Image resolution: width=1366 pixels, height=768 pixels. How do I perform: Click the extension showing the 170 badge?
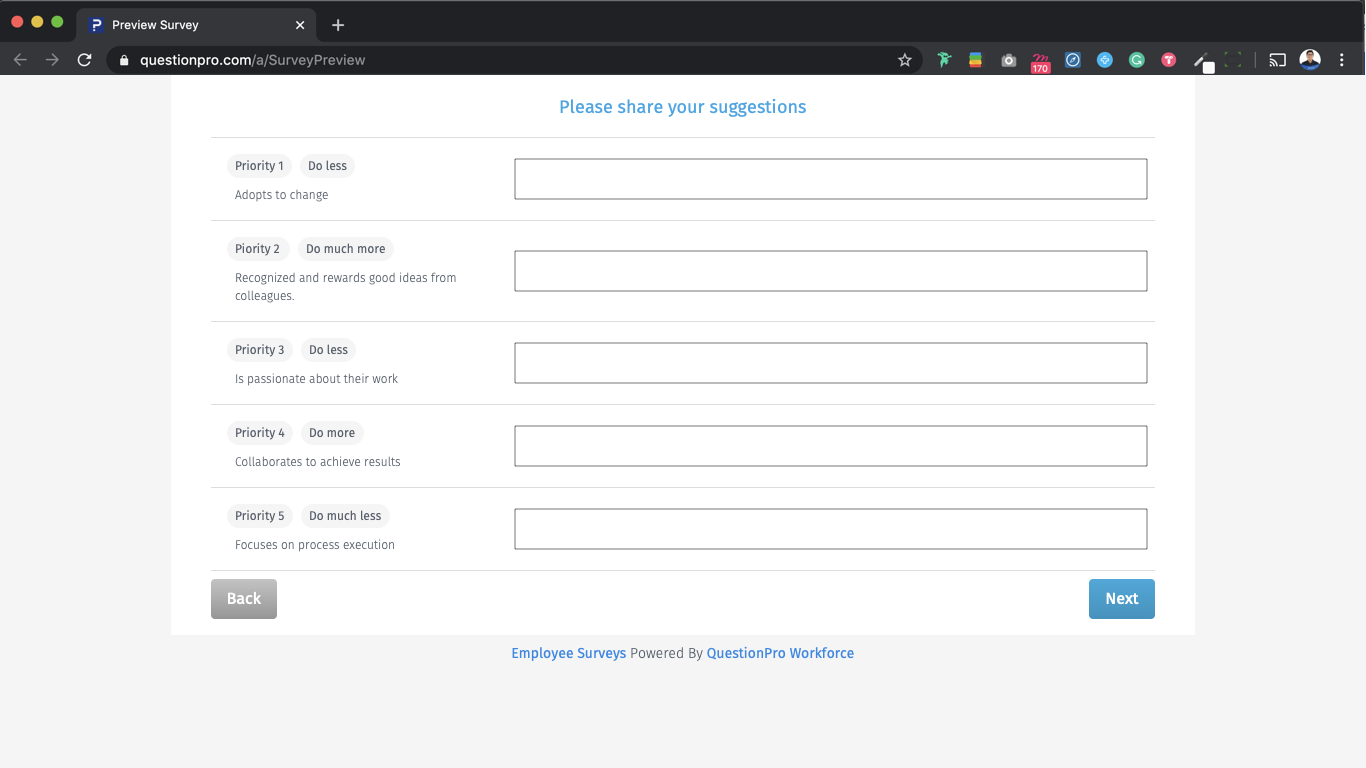click(x=1041, y=60)
